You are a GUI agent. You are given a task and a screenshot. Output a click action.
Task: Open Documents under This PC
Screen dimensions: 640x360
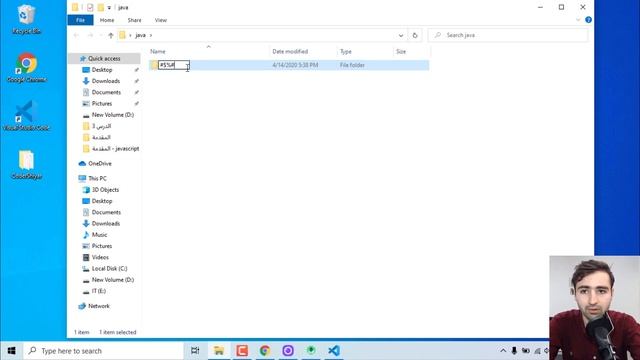coord(106,212)
